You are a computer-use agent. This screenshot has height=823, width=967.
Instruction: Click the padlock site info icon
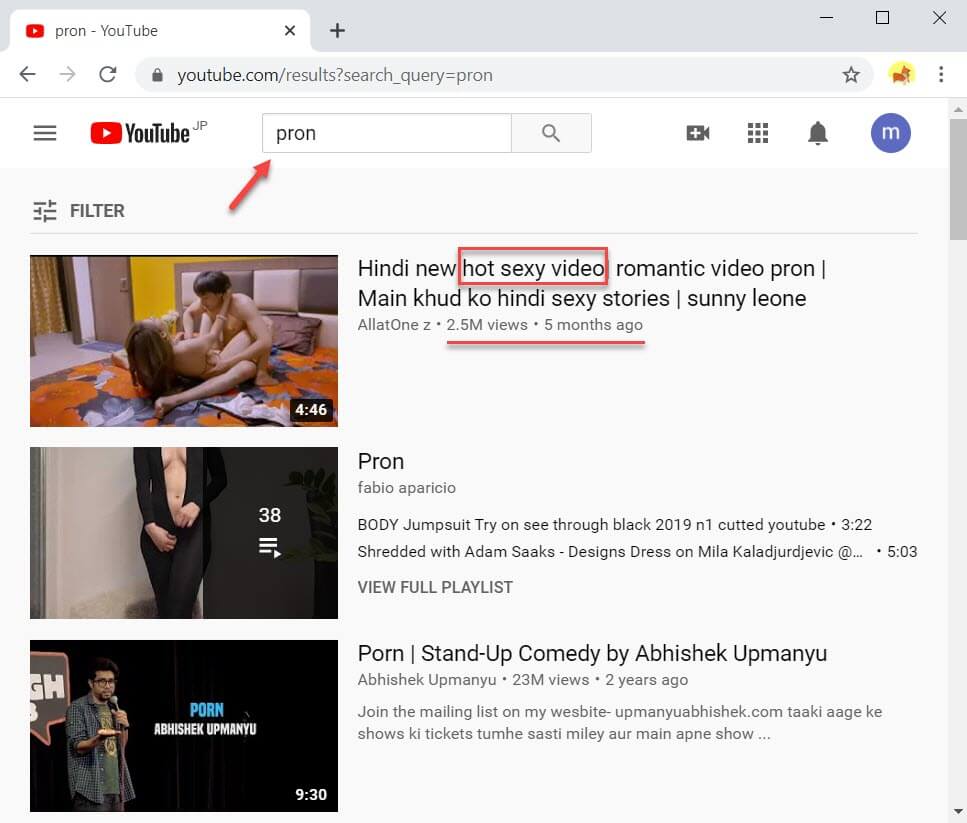157,75
